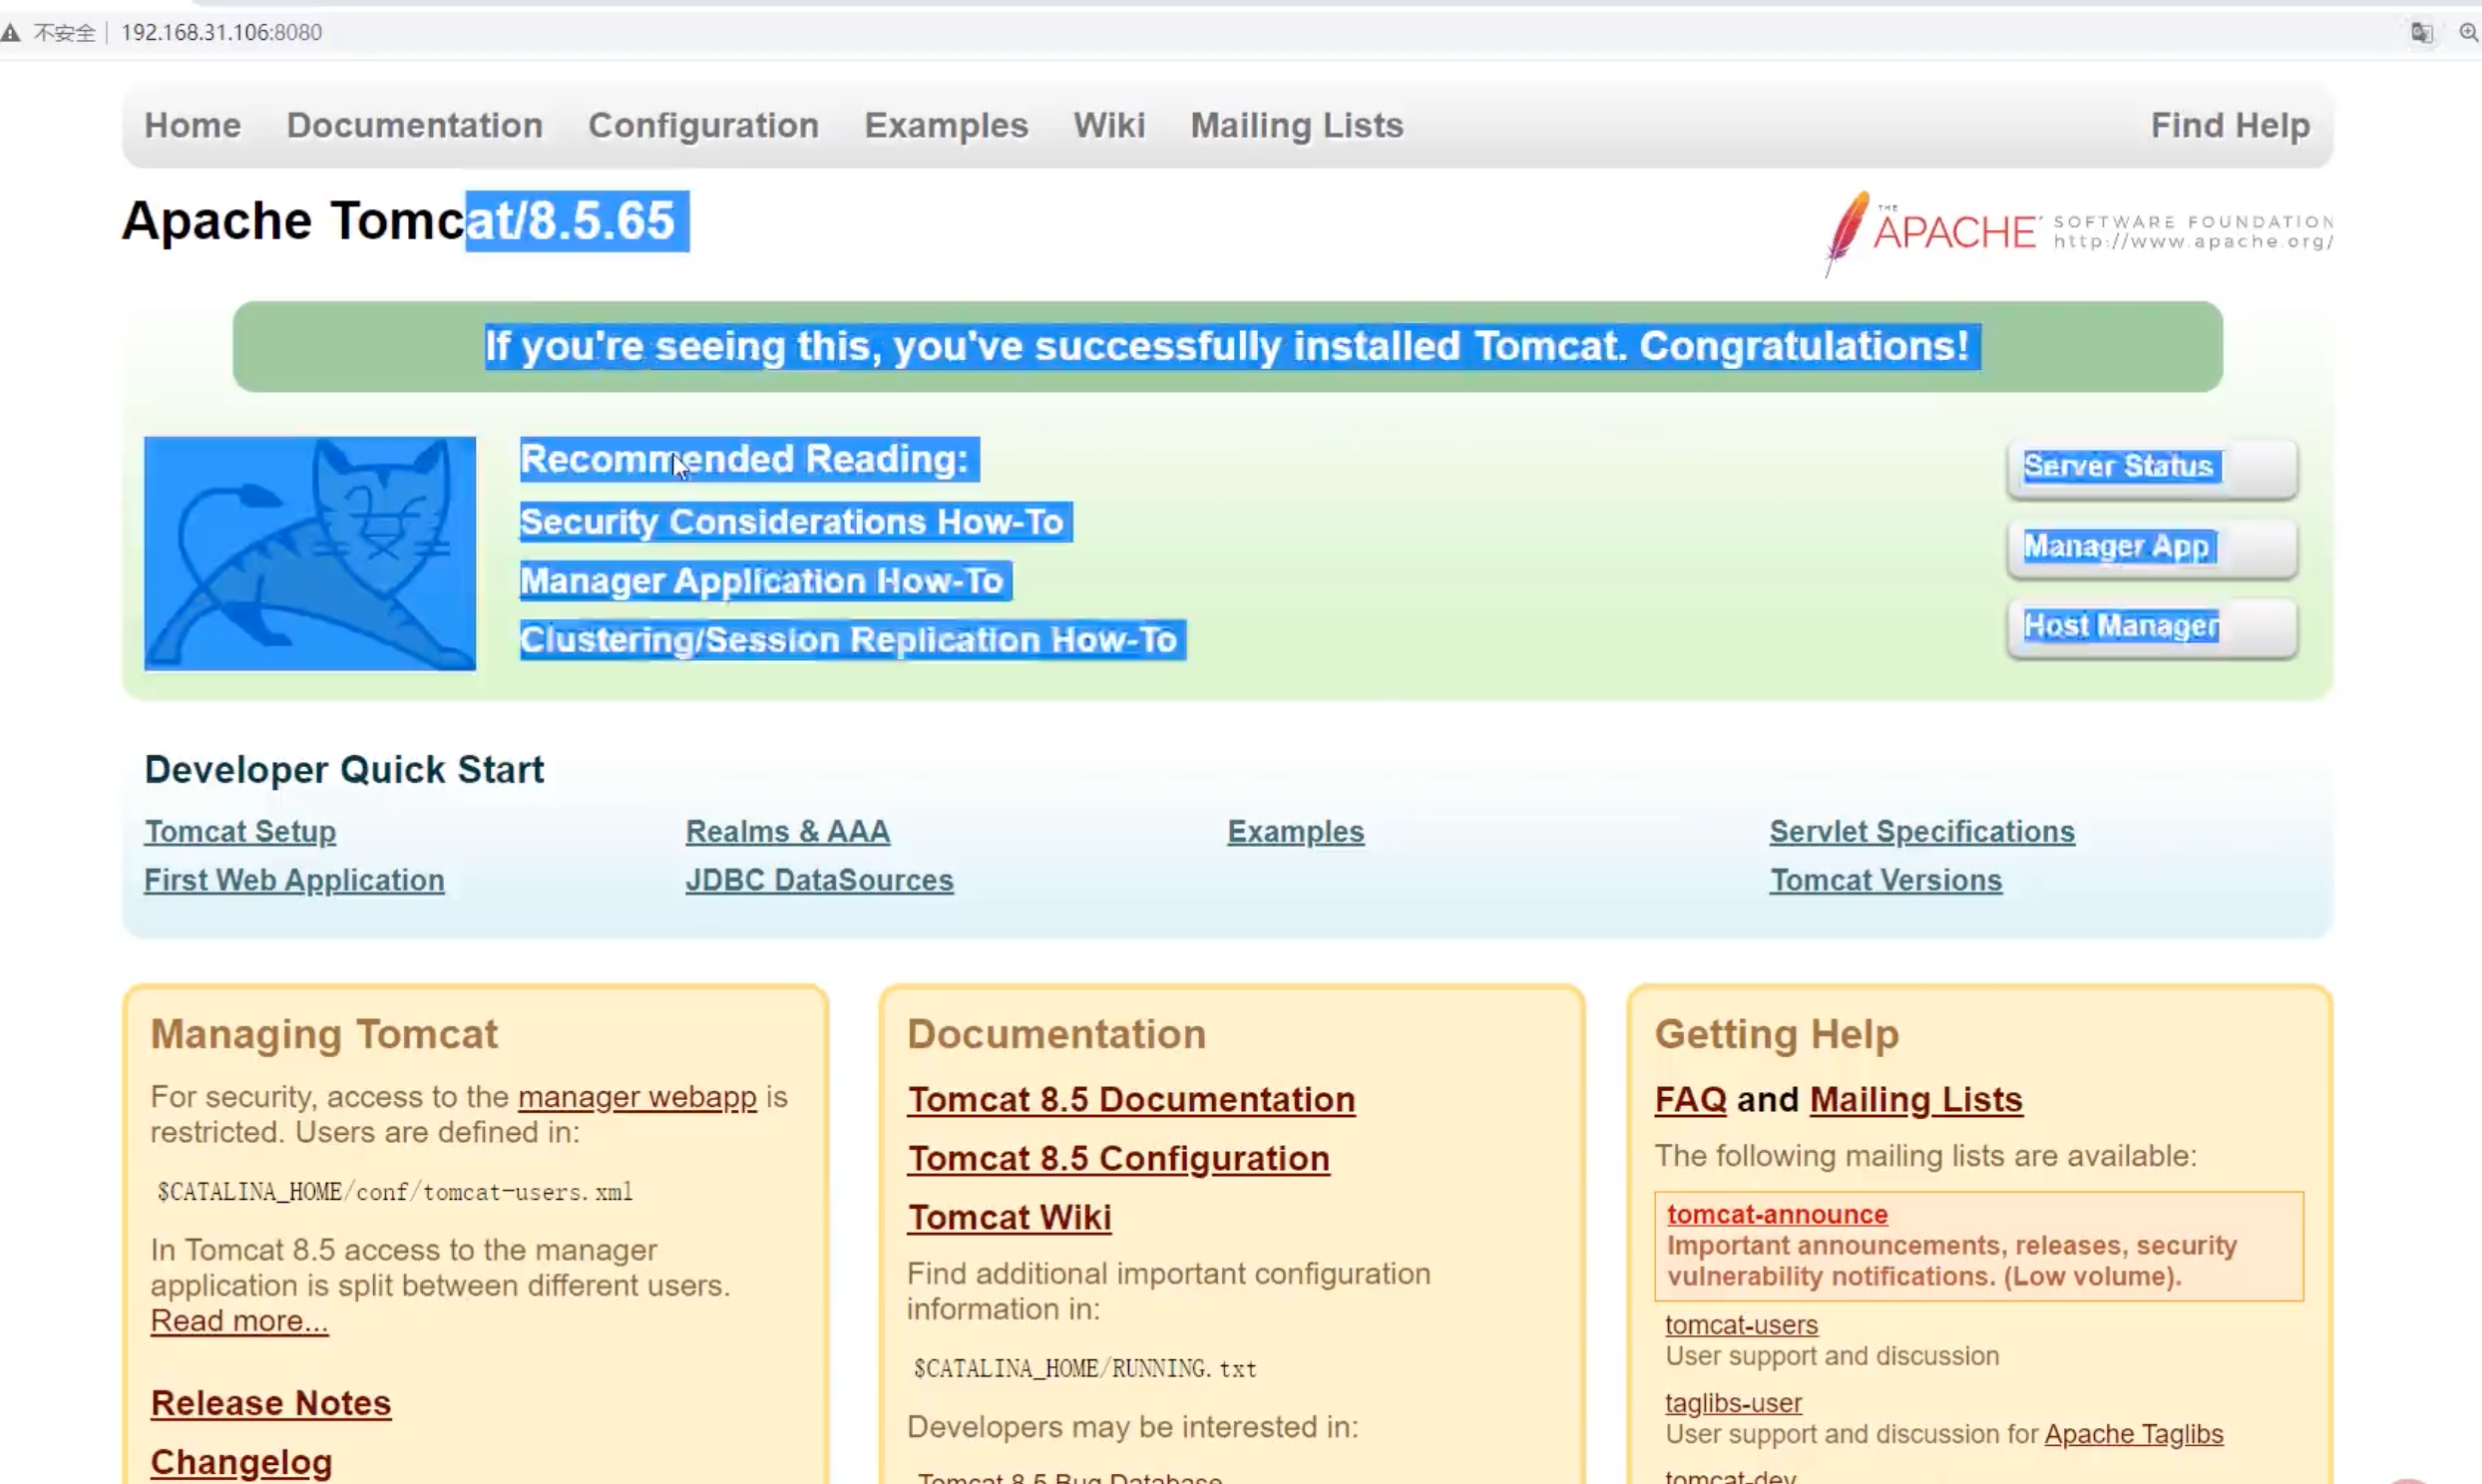Viewport: 2482px width, 1484px height.
Task: Click the address bar URL field
Action: [222, 32]
